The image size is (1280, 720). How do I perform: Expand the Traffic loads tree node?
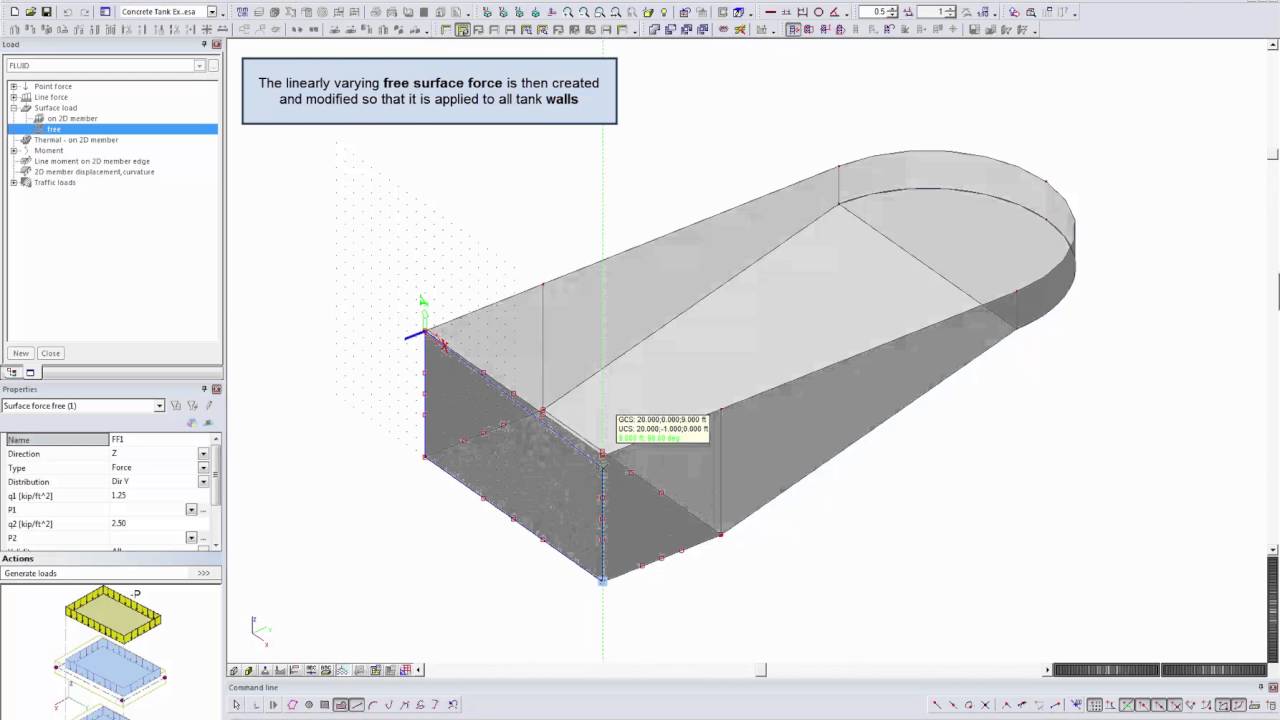point(14,183)
